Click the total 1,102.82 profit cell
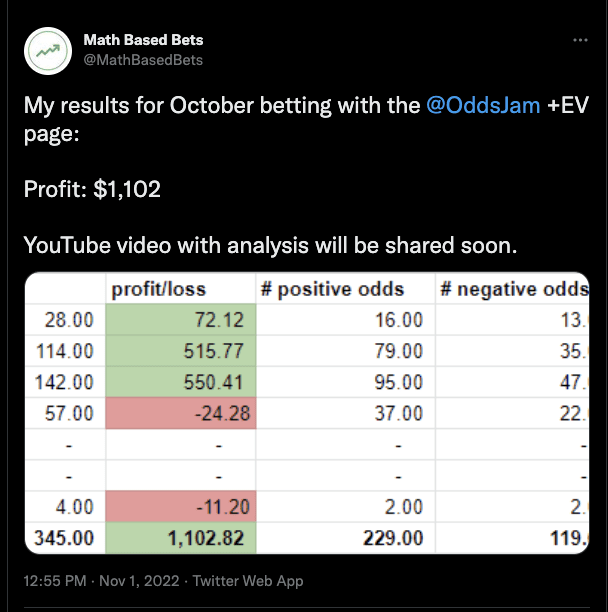Image resolution: width=608 pixels, height=612 pixels. tap(181, 538)
